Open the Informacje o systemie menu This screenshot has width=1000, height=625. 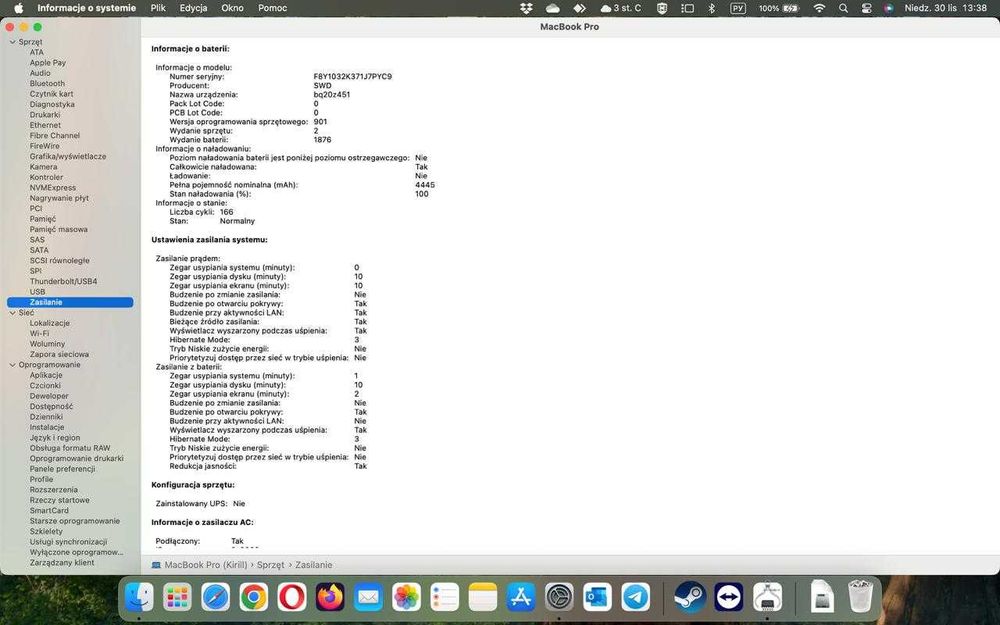(x=86, y=8)
